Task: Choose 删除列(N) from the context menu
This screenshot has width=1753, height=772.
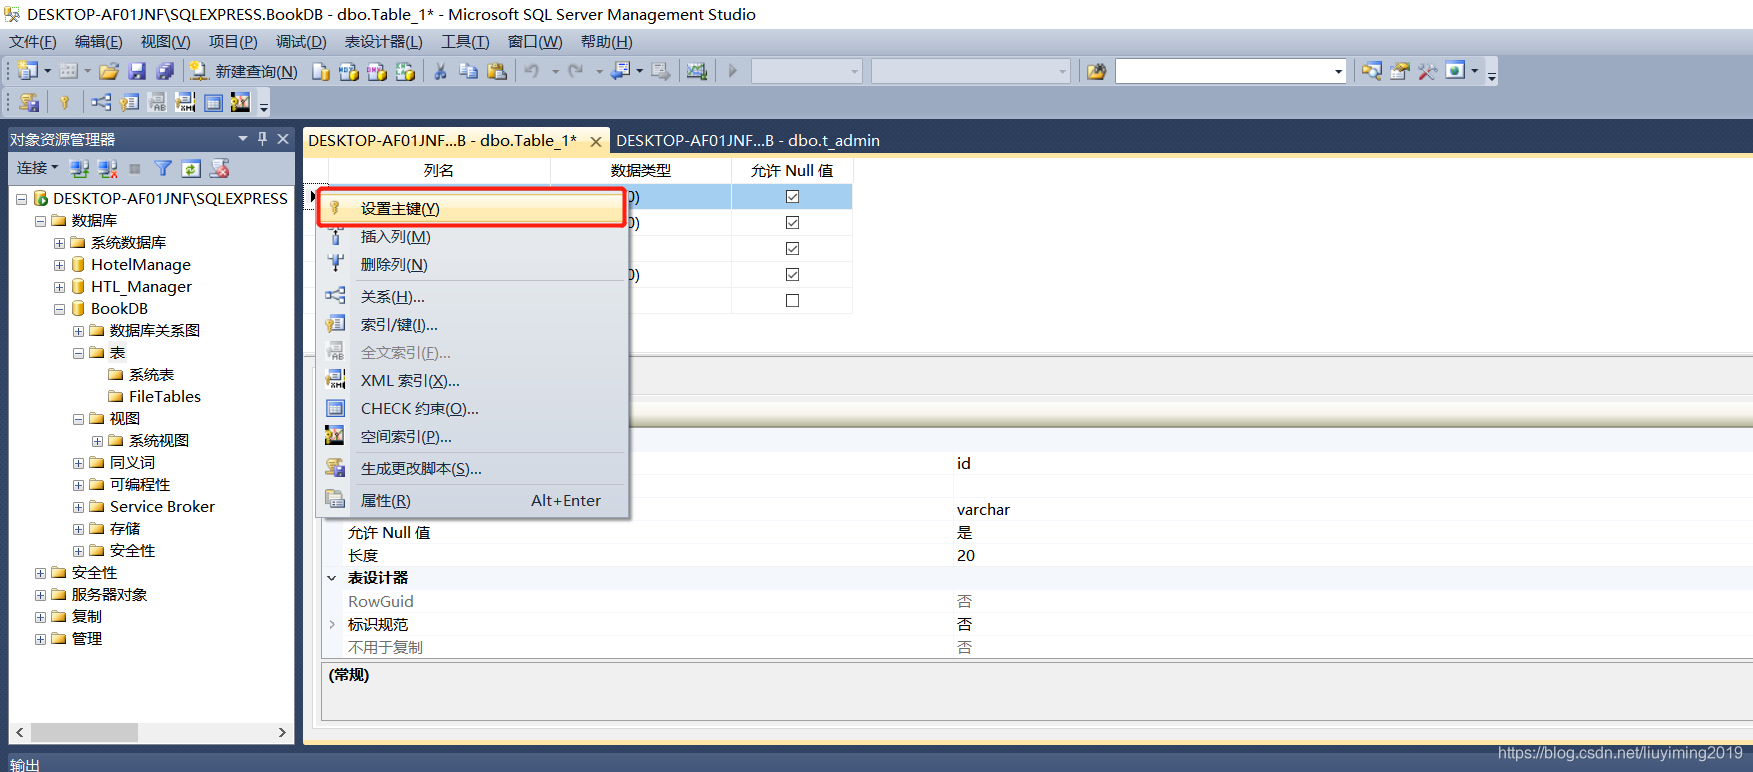Action: (471, 265)
